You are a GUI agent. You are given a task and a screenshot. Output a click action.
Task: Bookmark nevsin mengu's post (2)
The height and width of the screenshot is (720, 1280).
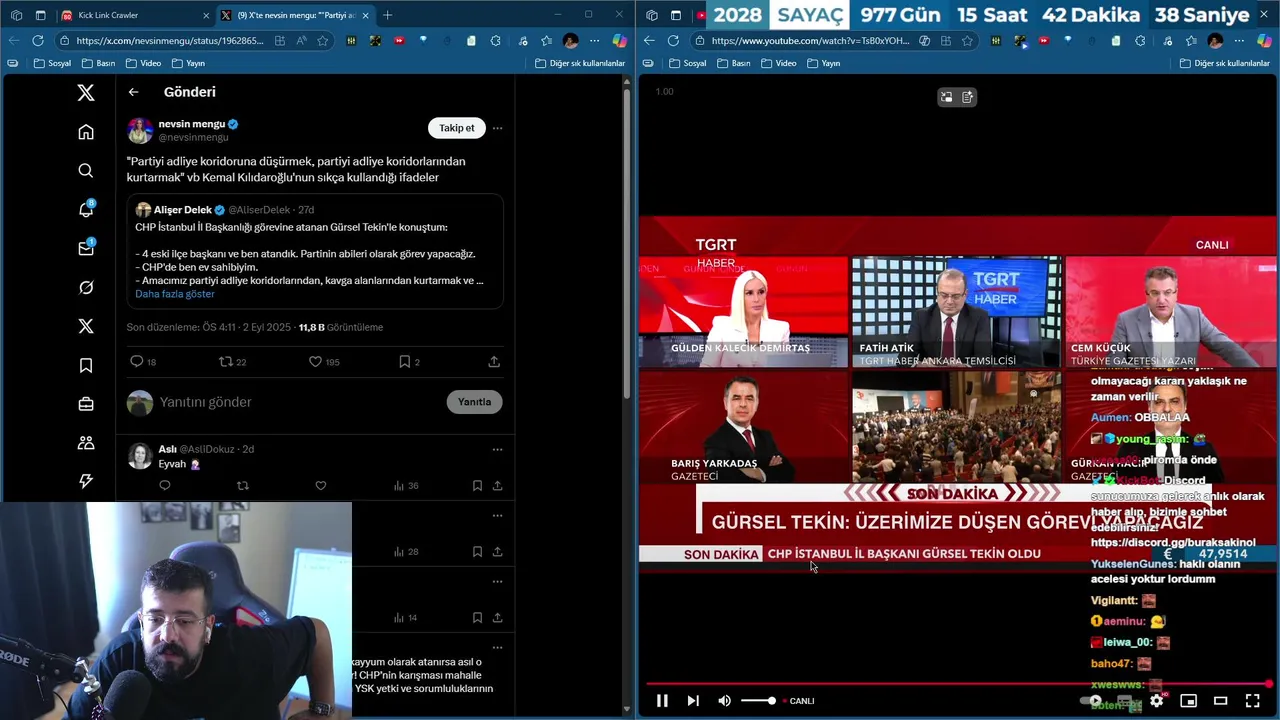tap(409, 362)
